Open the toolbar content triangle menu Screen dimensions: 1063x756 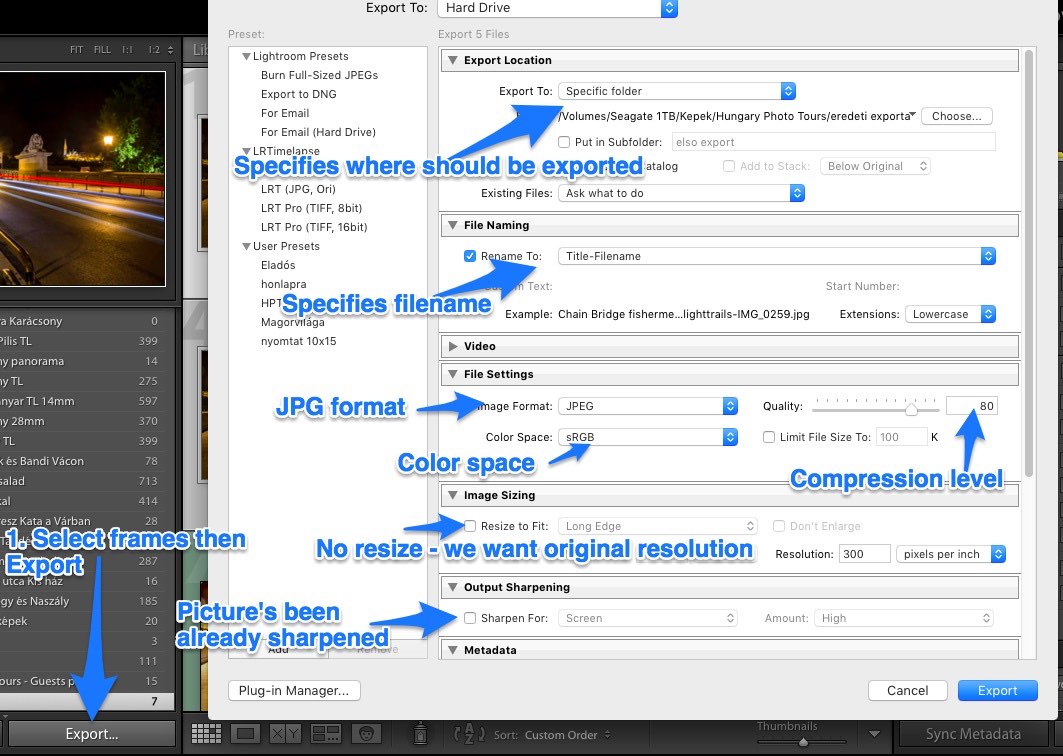click(875, 734)
